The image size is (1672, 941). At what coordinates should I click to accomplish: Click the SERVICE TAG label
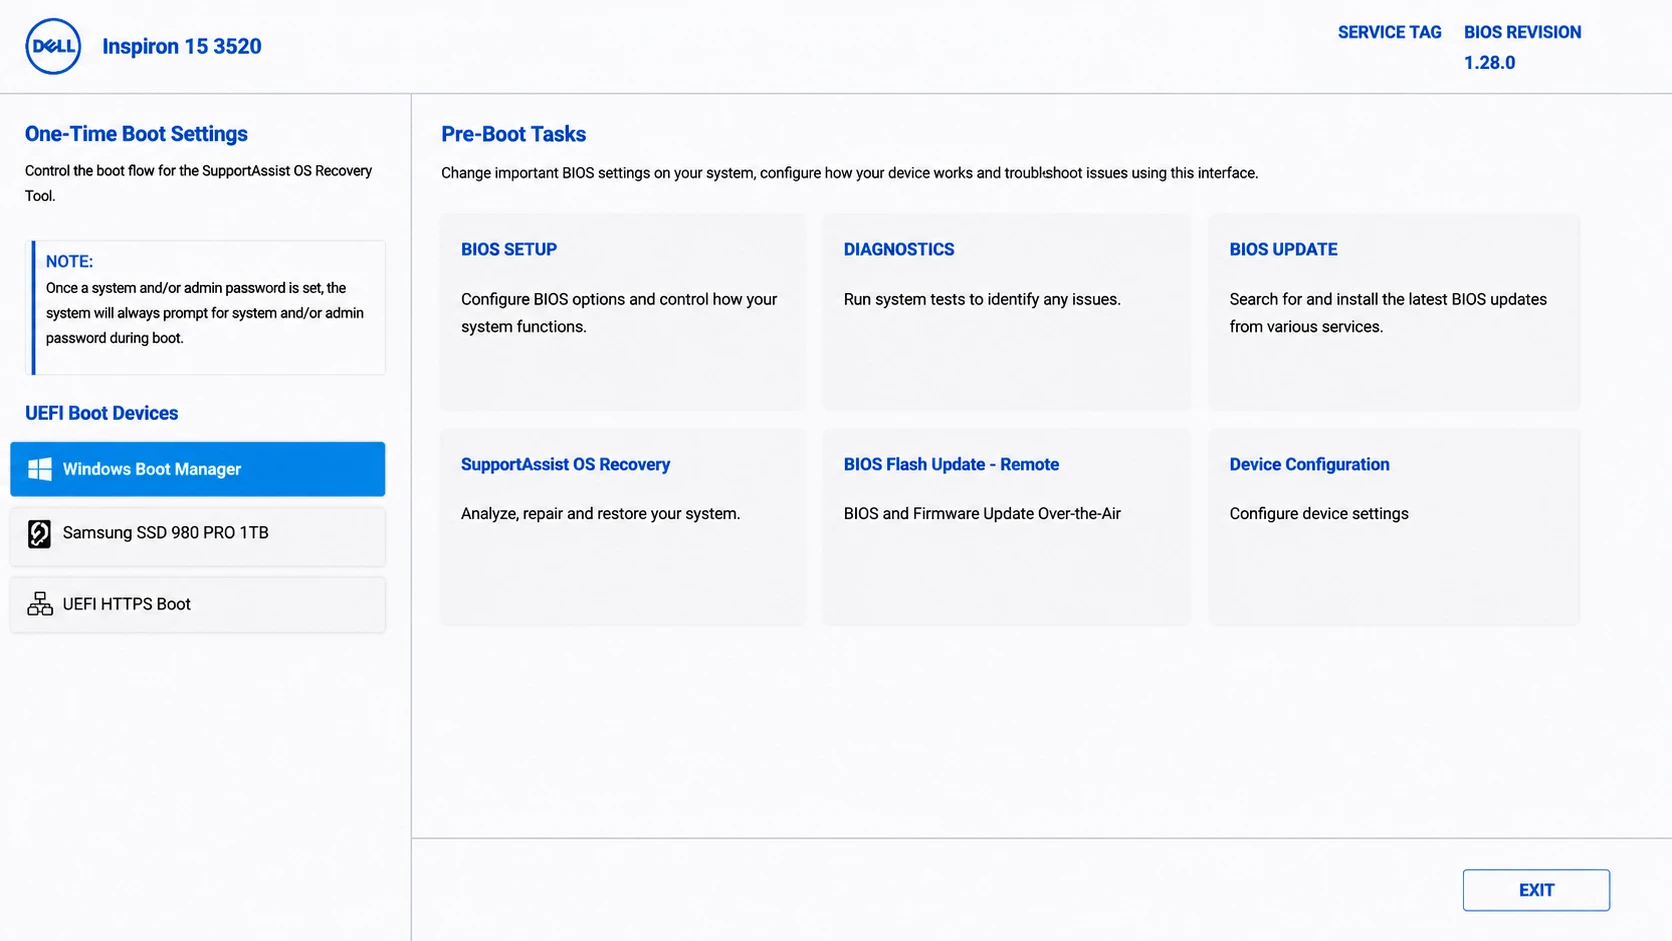[x=1389, y=32]
